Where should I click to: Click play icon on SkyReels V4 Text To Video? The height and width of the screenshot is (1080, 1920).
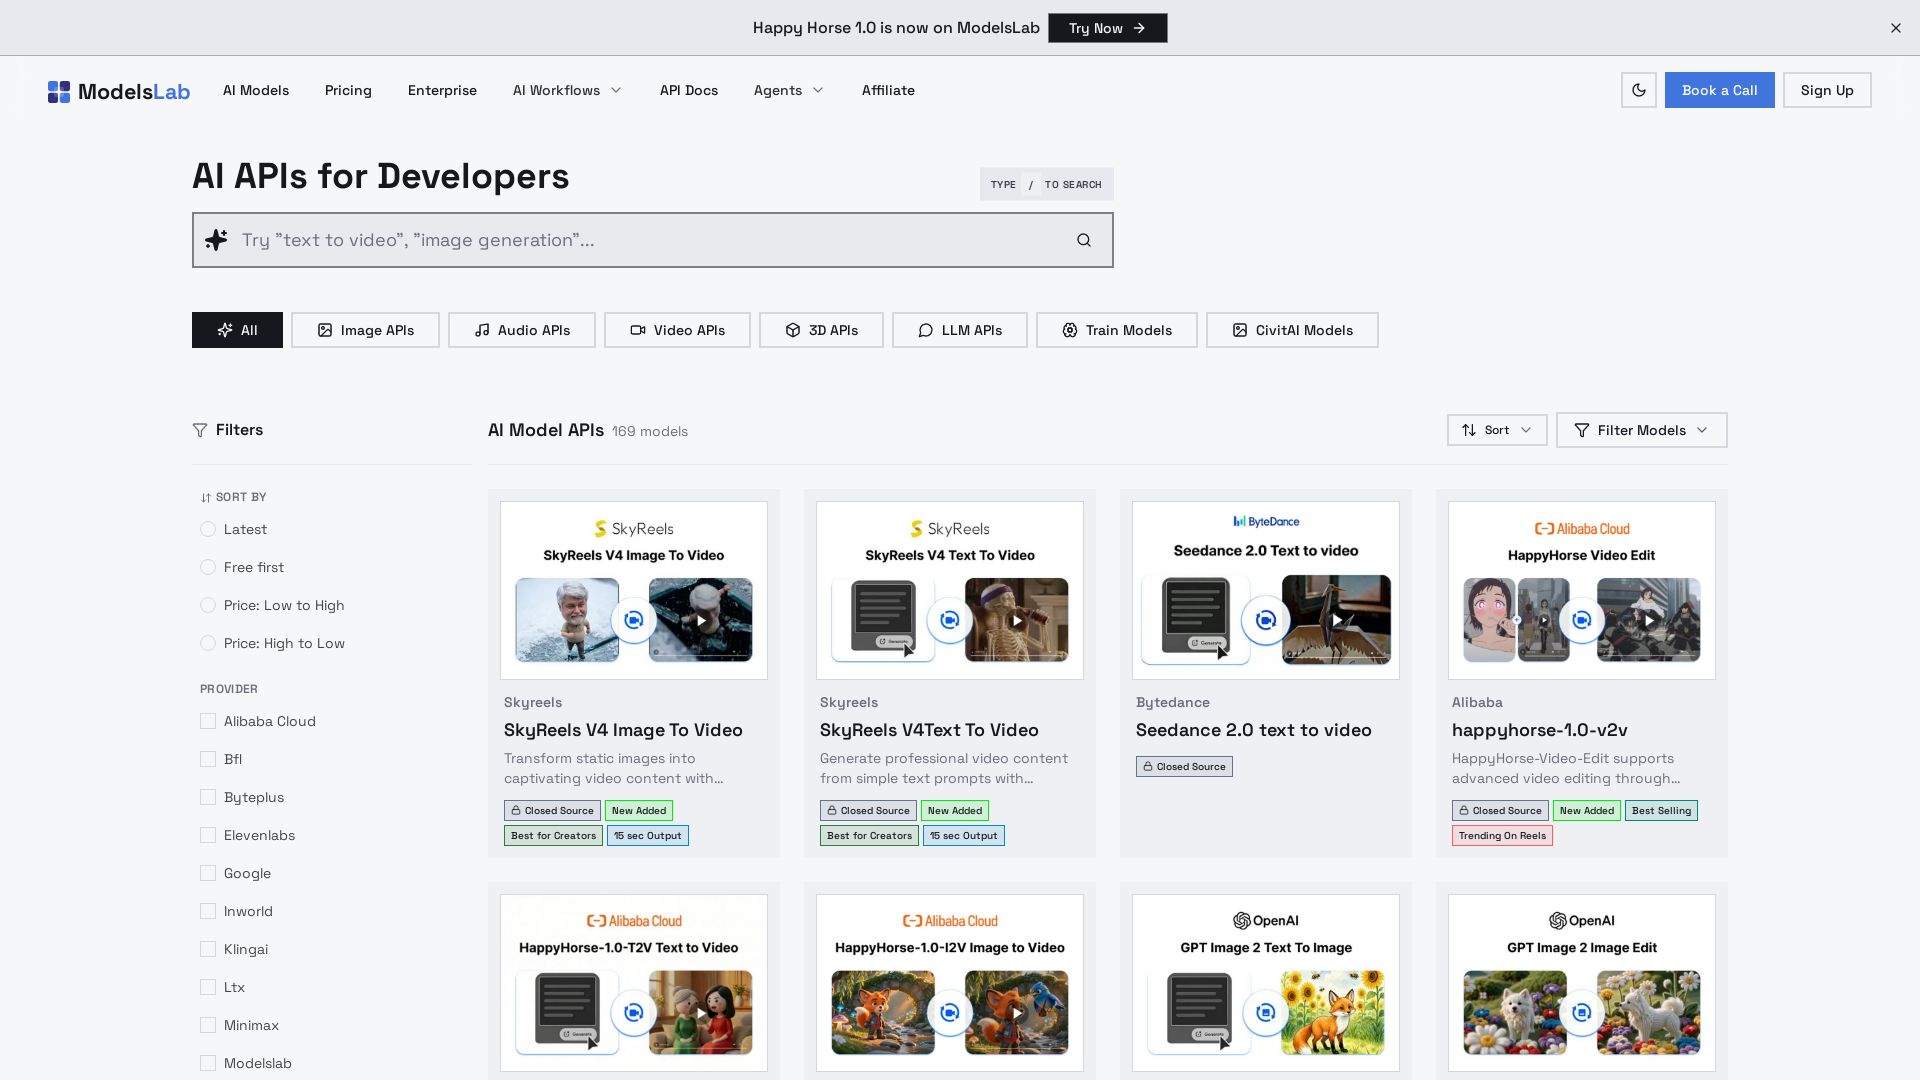(x=1017, y=620)
